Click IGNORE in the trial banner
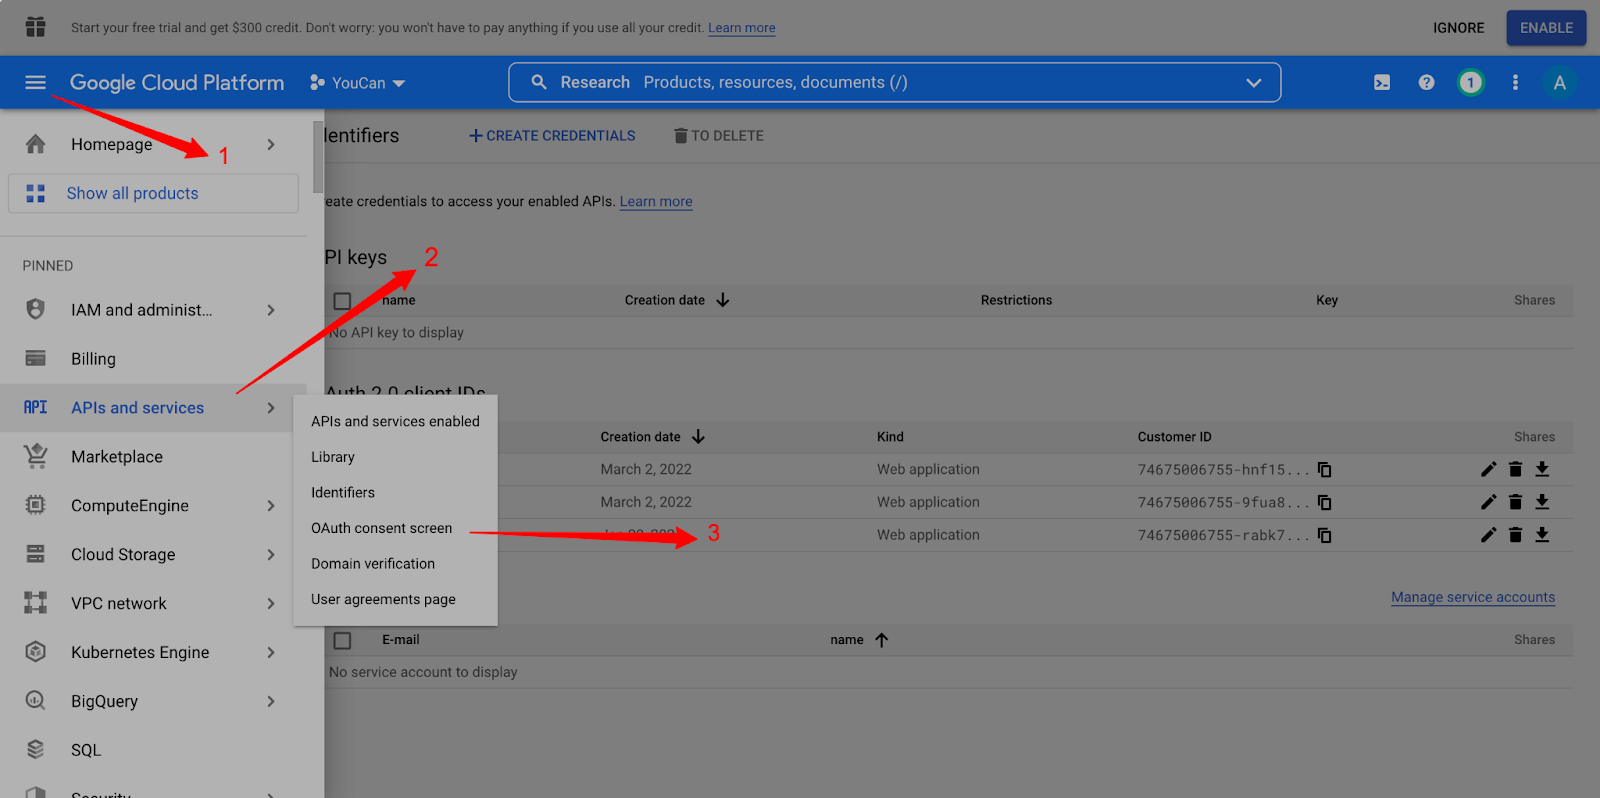 click(x=1458, y=28)
